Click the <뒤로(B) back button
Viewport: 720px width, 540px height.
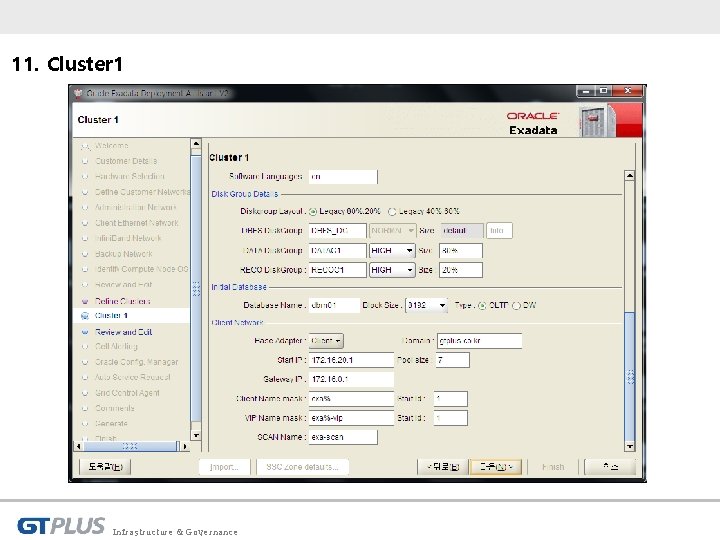pyautogui.click(x=443, y=467)
